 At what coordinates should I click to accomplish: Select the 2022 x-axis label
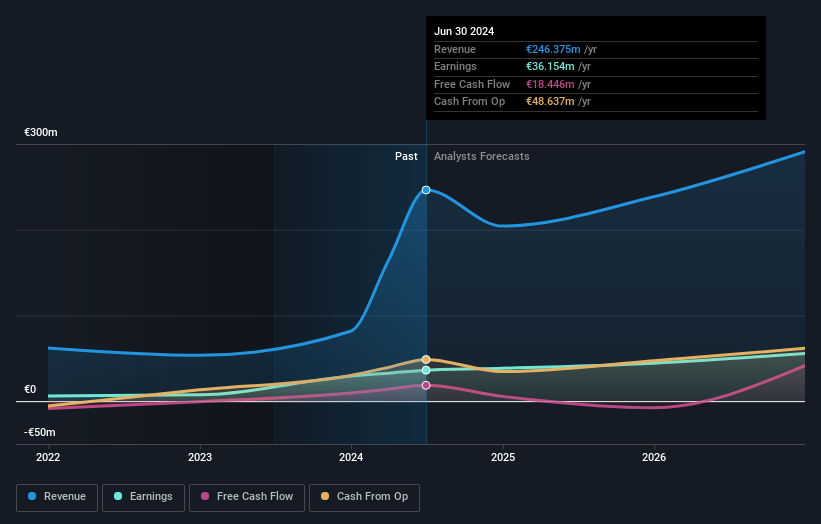pyautogui.click(x=48, y=457)
